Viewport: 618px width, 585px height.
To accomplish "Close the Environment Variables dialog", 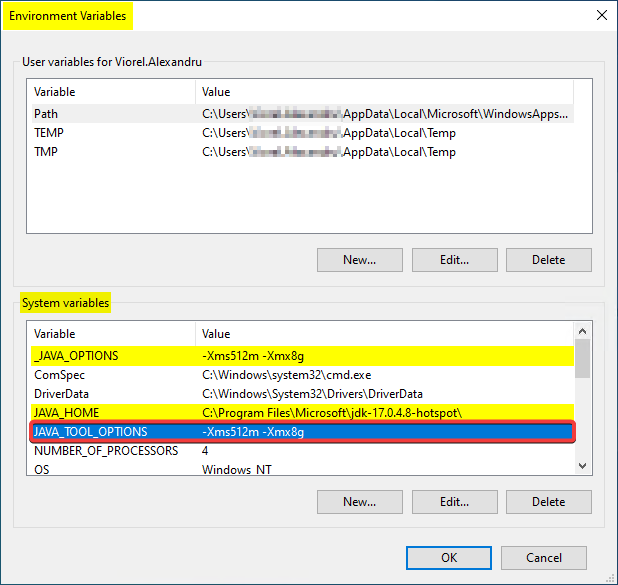I will 601,15.
